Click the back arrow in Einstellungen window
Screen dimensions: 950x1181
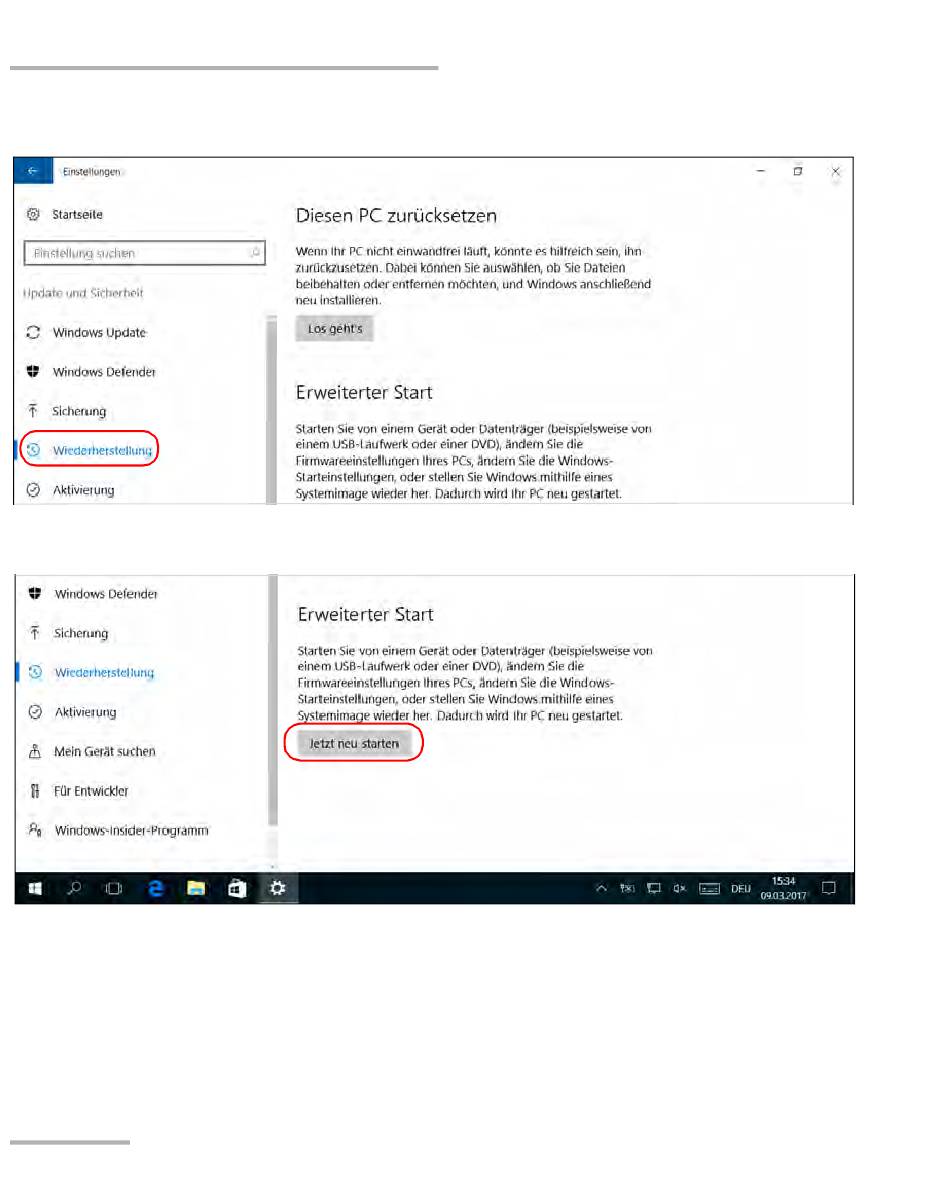[32, 172]
